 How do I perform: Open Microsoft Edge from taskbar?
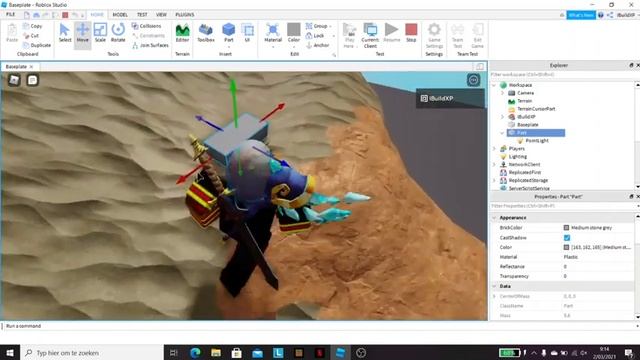click(196, 353)
